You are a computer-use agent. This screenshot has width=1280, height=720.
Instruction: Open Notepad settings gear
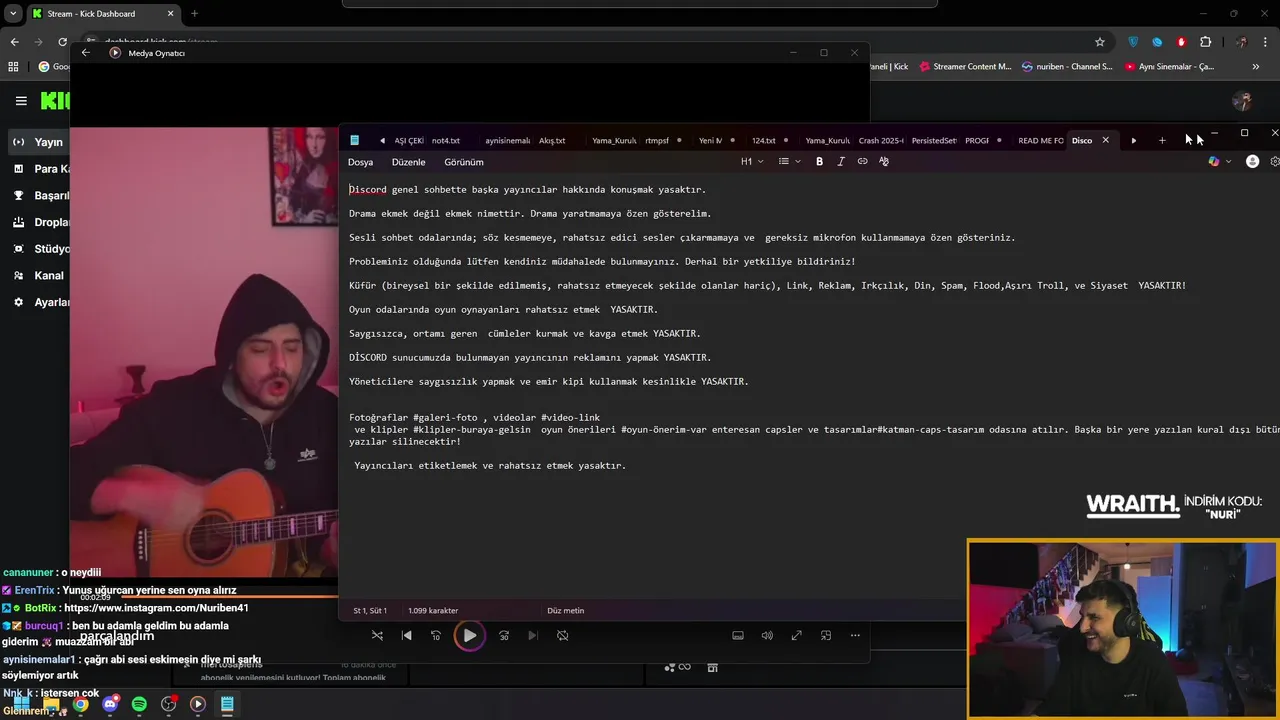pyautogui.click(x=1275, y=161)
